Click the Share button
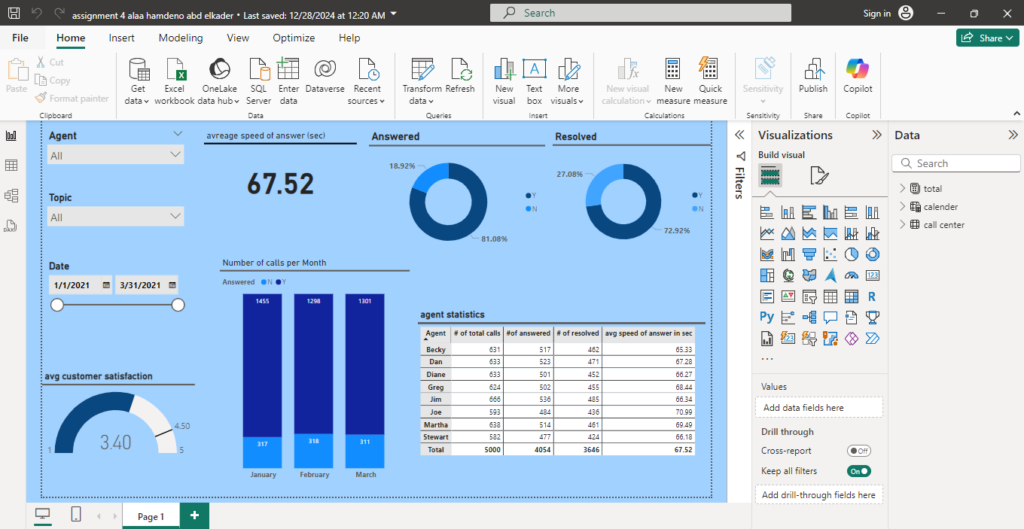Screen dimensions: 1024x529 click(x=987, y=38)
